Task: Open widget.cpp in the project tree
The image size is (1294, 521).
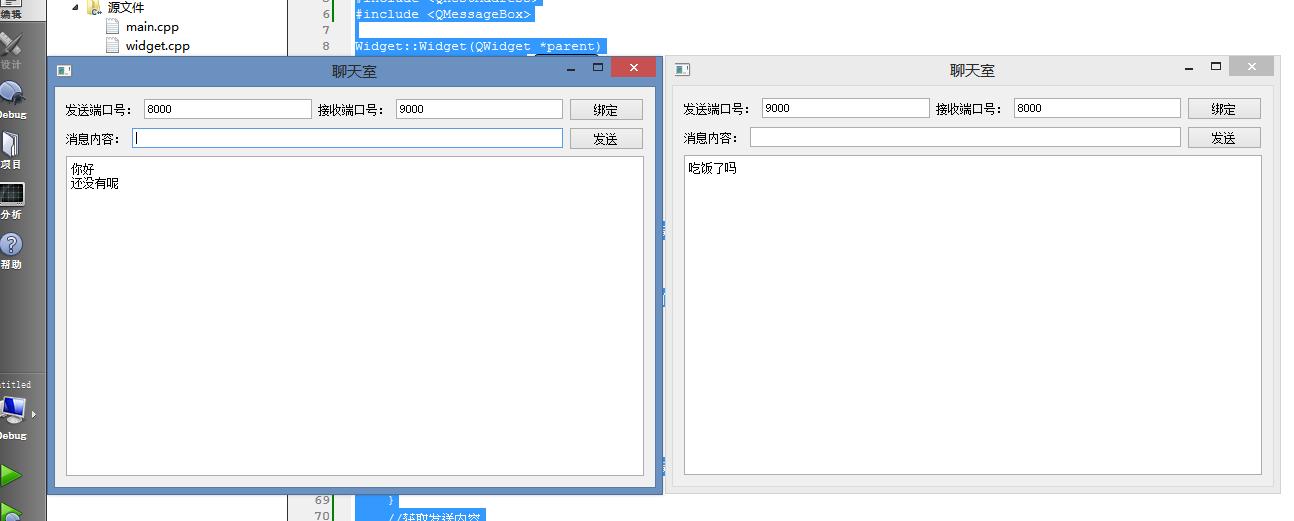Action: click(157, 46)
